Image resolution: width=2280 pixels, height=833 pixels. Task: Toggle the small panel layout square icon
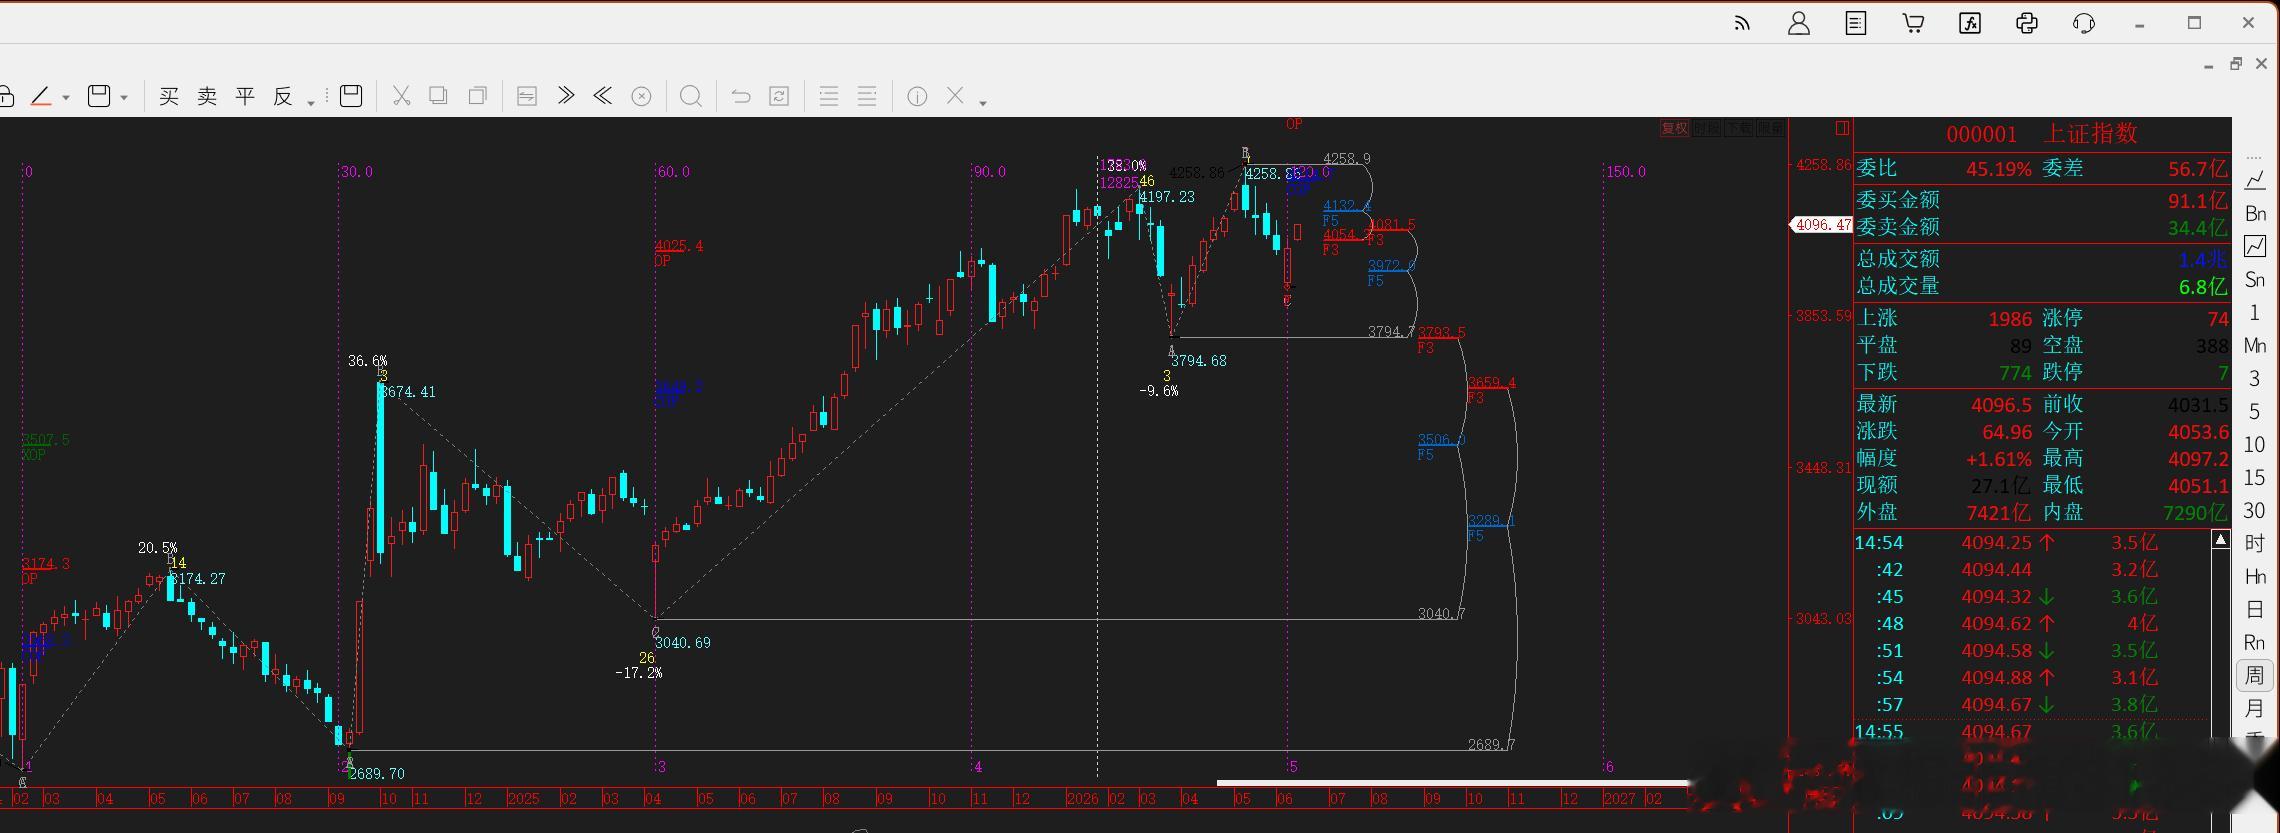coord(1842,128)
